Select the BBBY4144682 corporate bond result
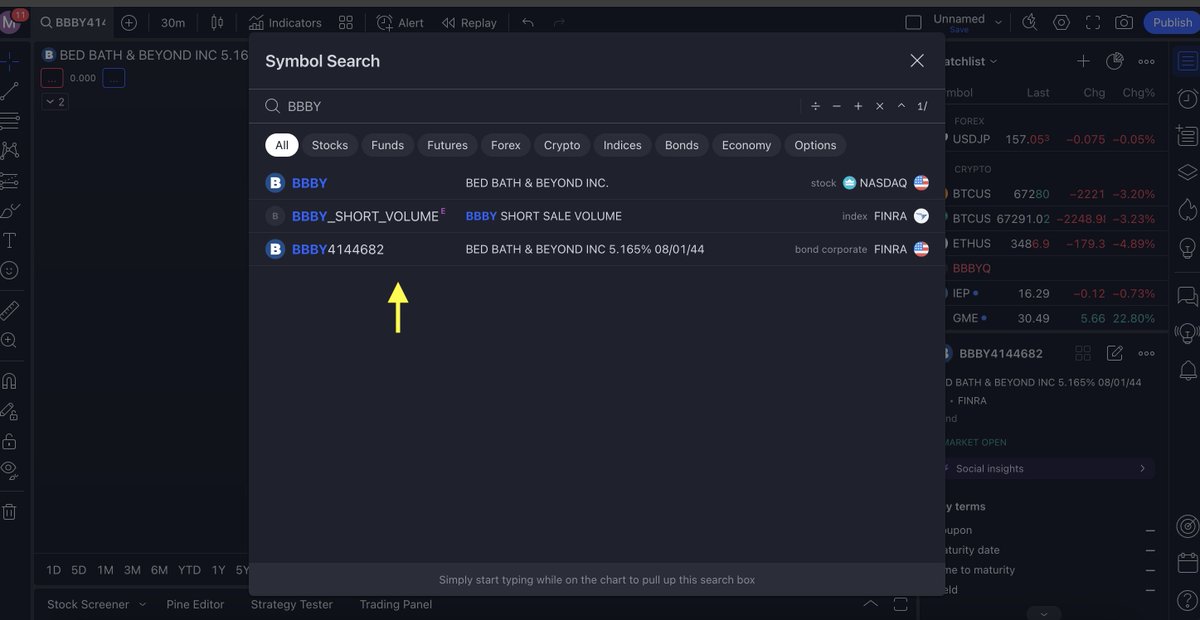 (x=597, y=249)
